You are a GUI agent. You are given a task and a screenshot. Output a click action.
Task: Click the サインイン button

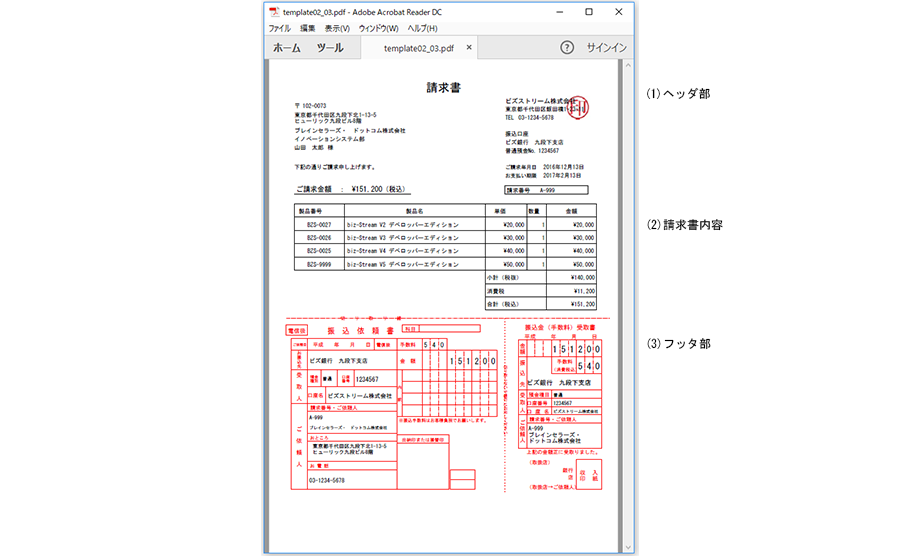tap(606, 48)
